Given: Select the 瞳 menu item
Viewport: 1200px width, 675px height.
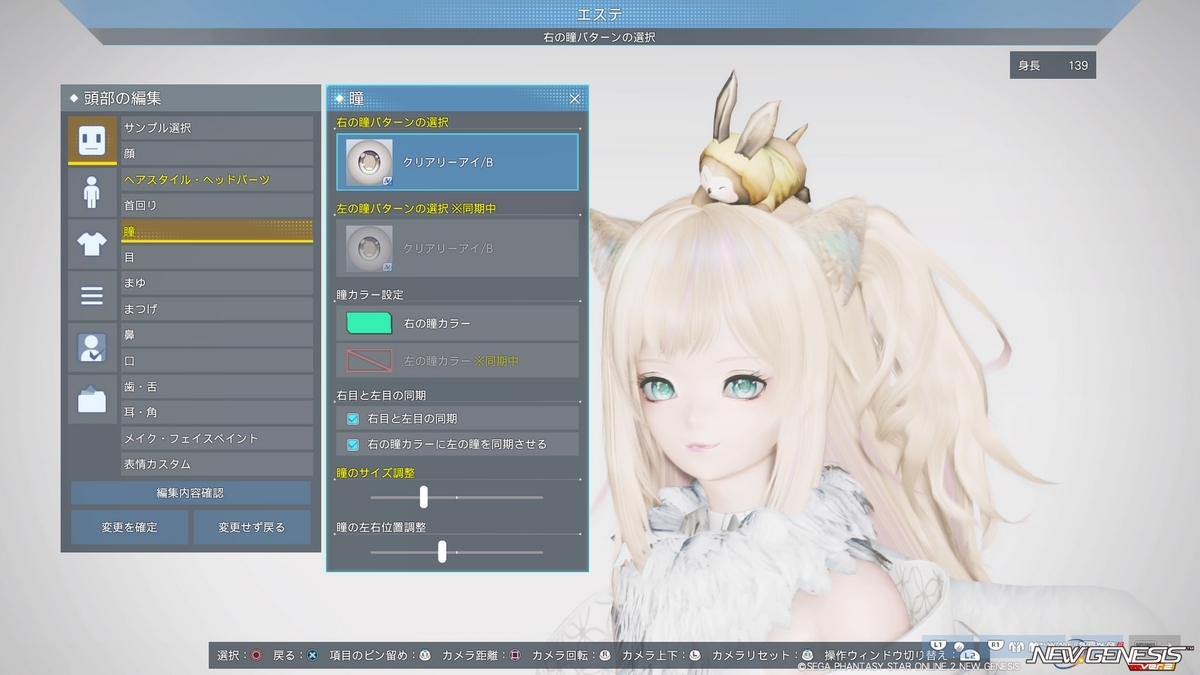Looking at the screenshot, I should click(x=217, y=231).
